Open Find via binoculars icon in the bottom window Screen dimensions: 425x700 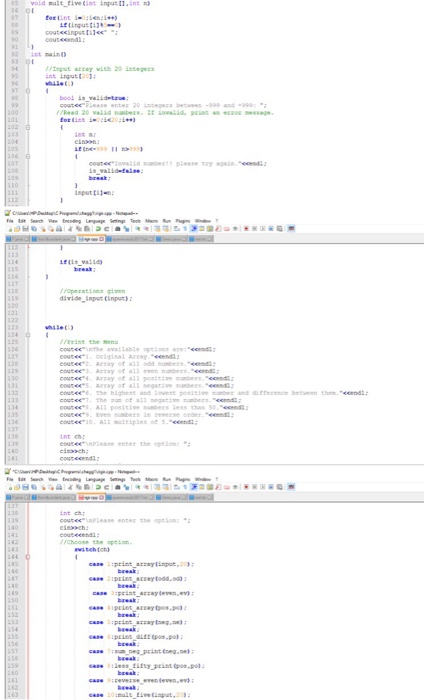pos(117,487)
